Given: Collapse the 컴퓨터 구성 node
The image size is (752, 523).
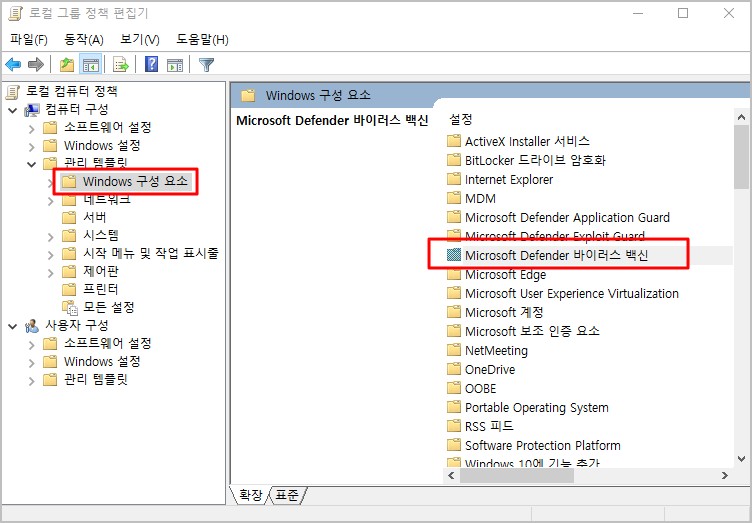Looking at the screenshot, I should coord(13,110).
